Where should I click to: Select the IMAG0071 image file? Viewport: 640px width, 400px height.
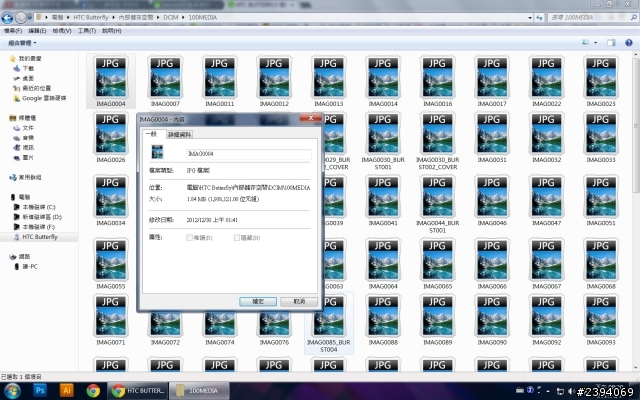tap(111, 320)
